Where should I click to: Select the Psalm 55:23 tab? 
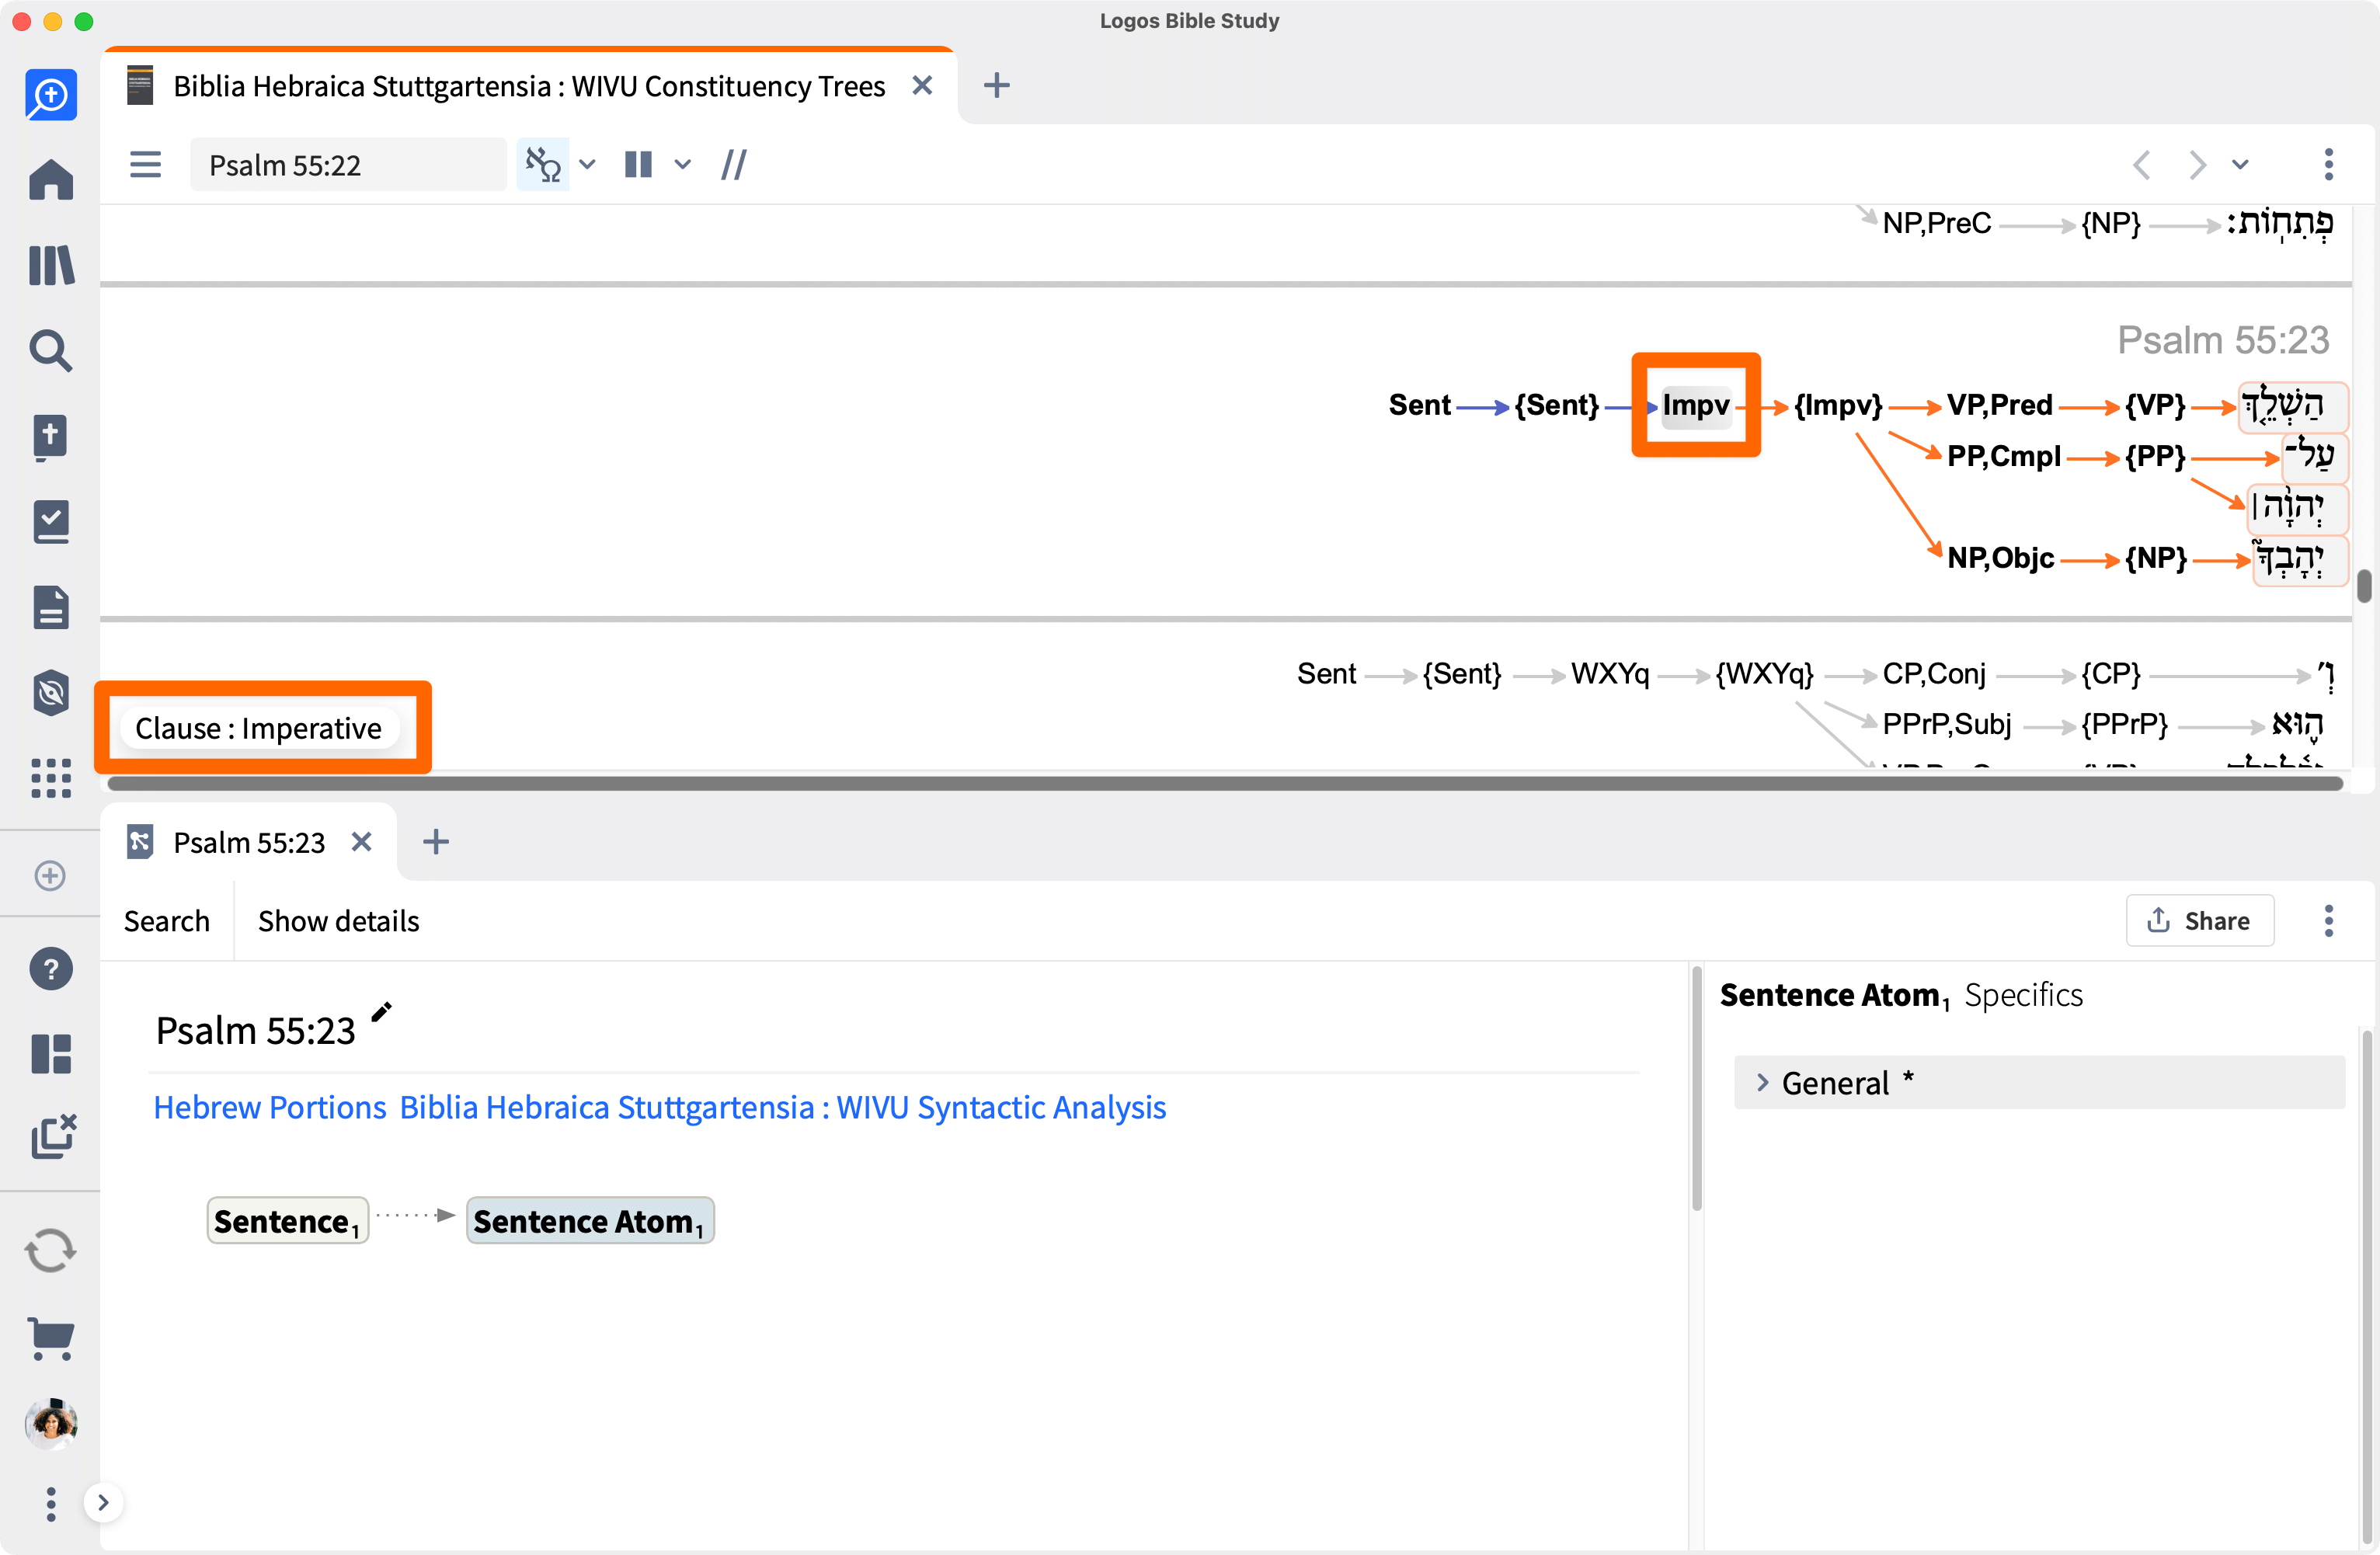[x=249, y=843]
